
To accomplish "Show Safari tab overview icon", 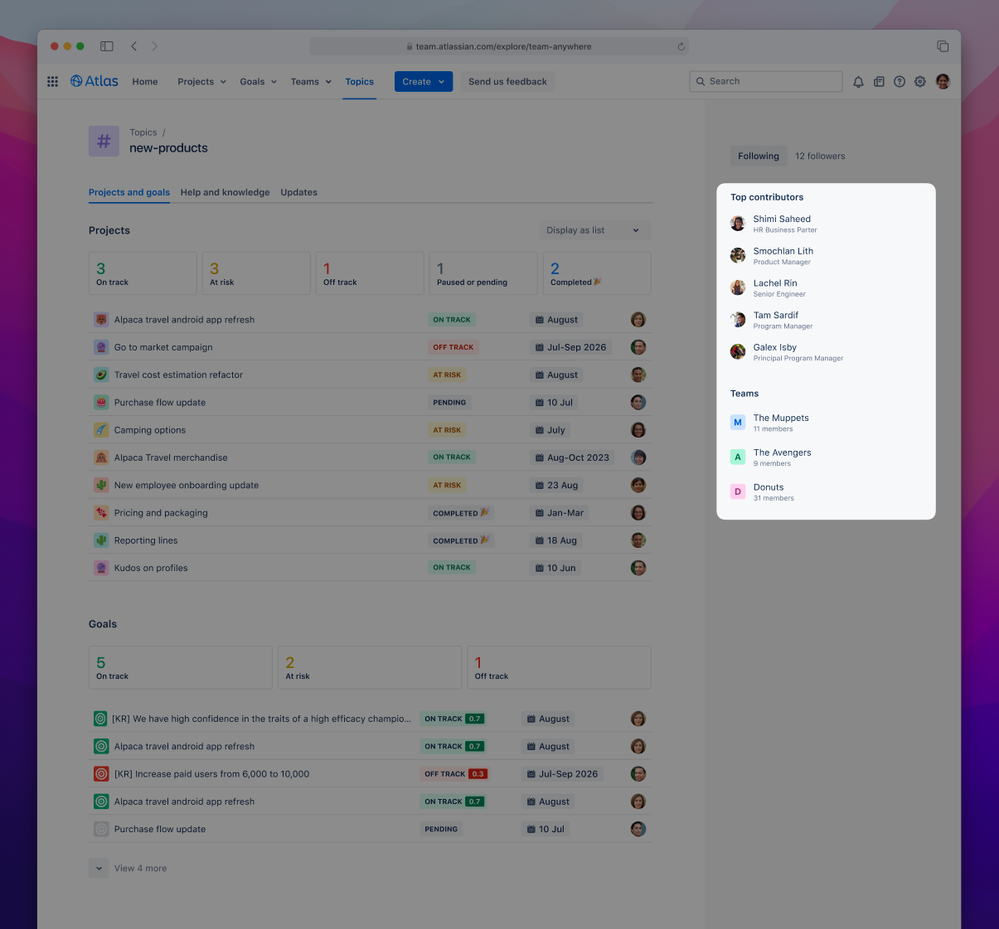I will (942, 46).
